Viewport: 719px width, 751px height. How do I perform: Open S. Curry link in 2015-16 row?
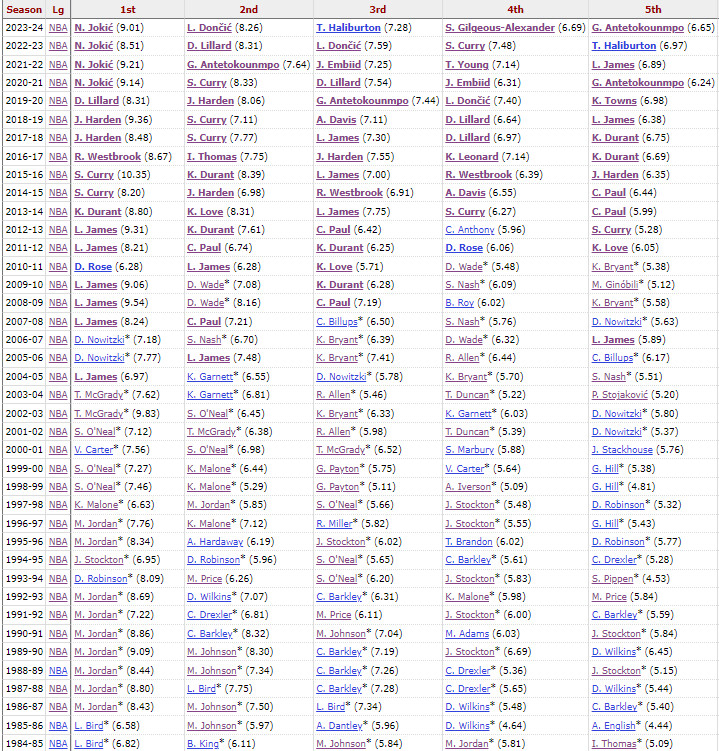point(94,175)
